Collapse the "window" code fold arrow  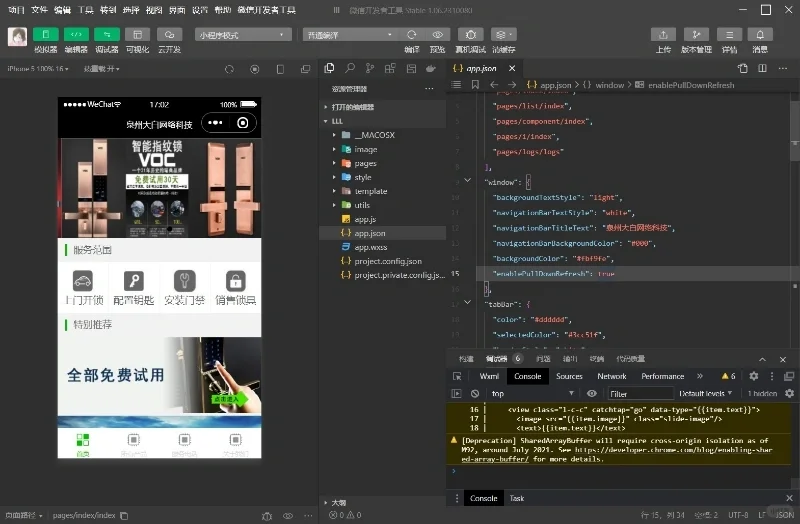tap(467, 180)
